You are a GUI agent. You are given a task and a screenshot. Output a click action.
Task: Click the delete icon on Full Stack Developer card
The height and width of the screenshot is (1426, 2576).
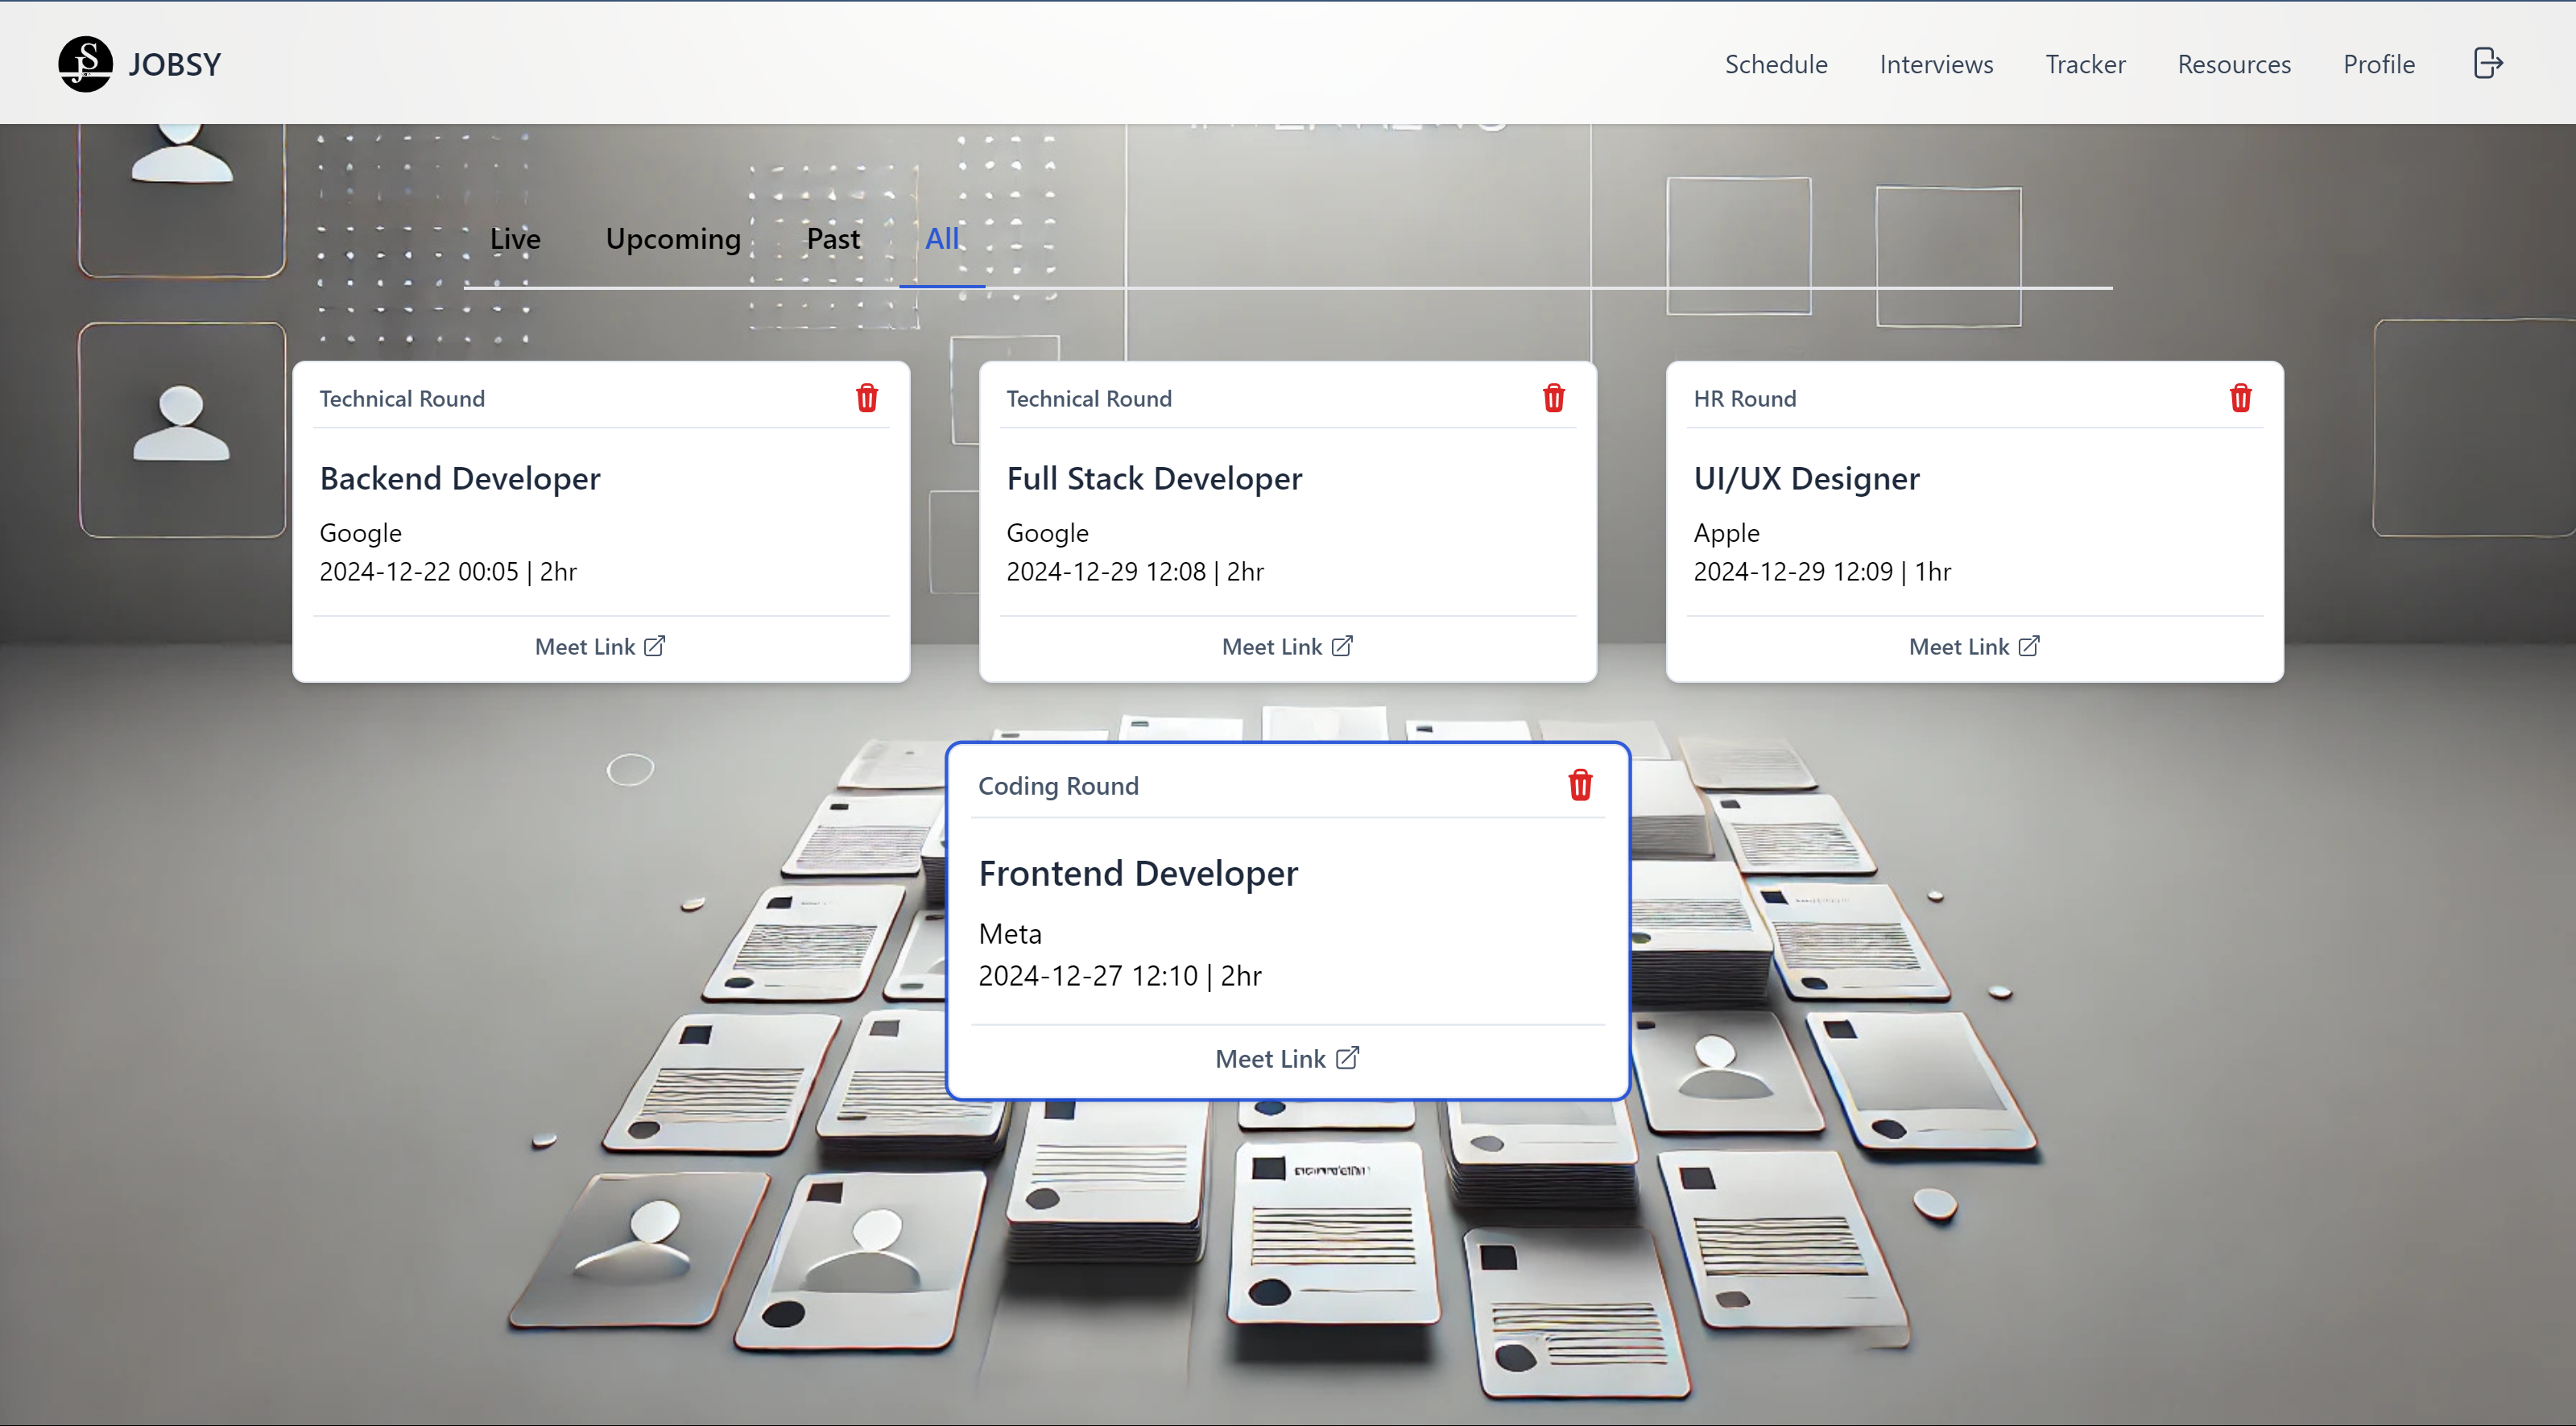(1553, 399)
